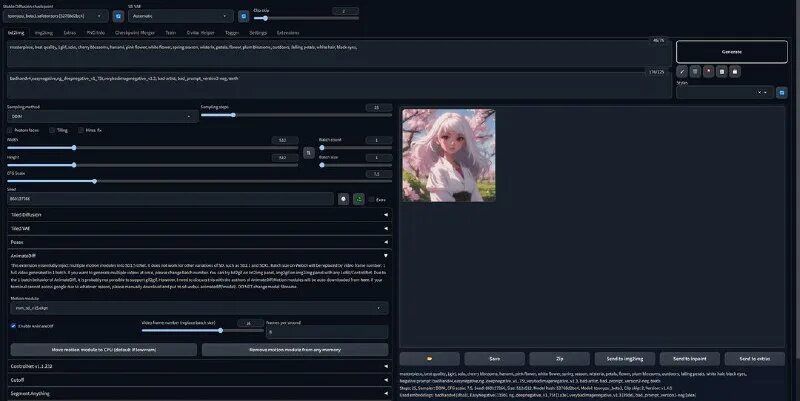Enable Hires. fix checkbox
This screenshot has width=800, height=401.
point(81,130)
